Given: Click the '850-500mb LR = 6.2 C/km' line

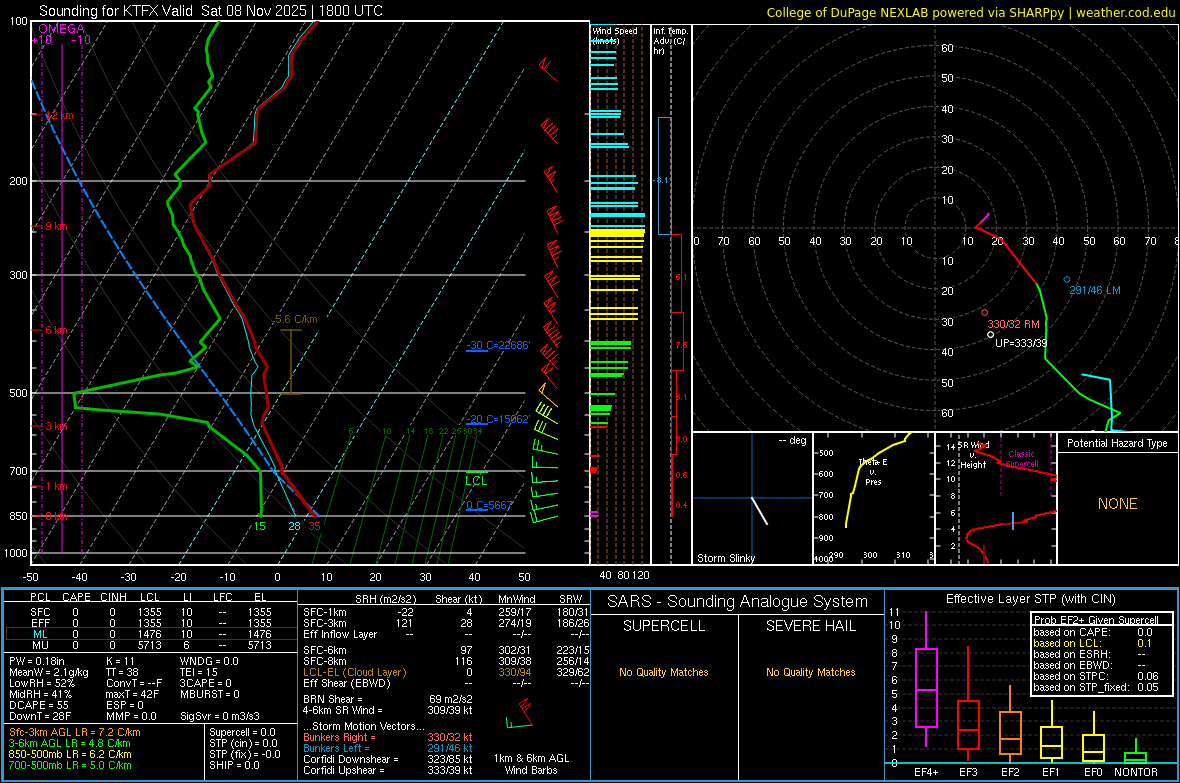Looking at the screenshot, I should 70,754.
